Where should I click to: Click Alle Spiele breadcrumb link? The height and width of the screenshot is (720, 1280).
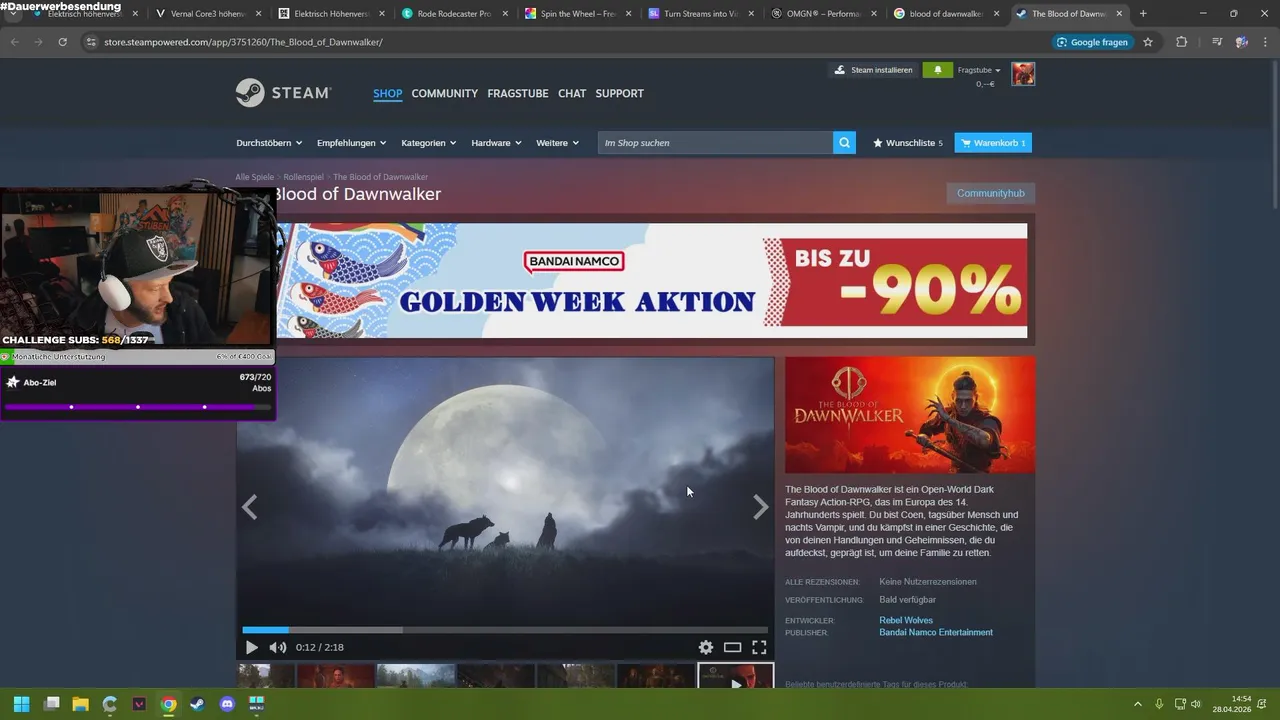(x=255, y=177)
